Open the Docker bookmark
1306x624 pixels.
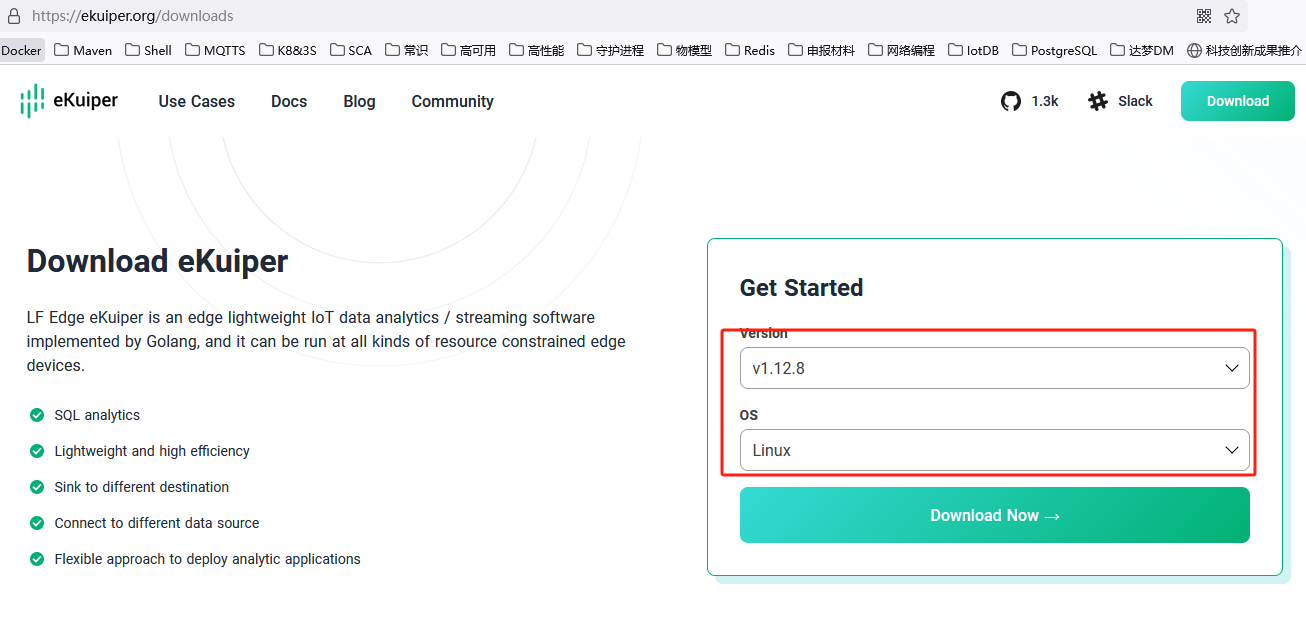[x=21, y=50]
